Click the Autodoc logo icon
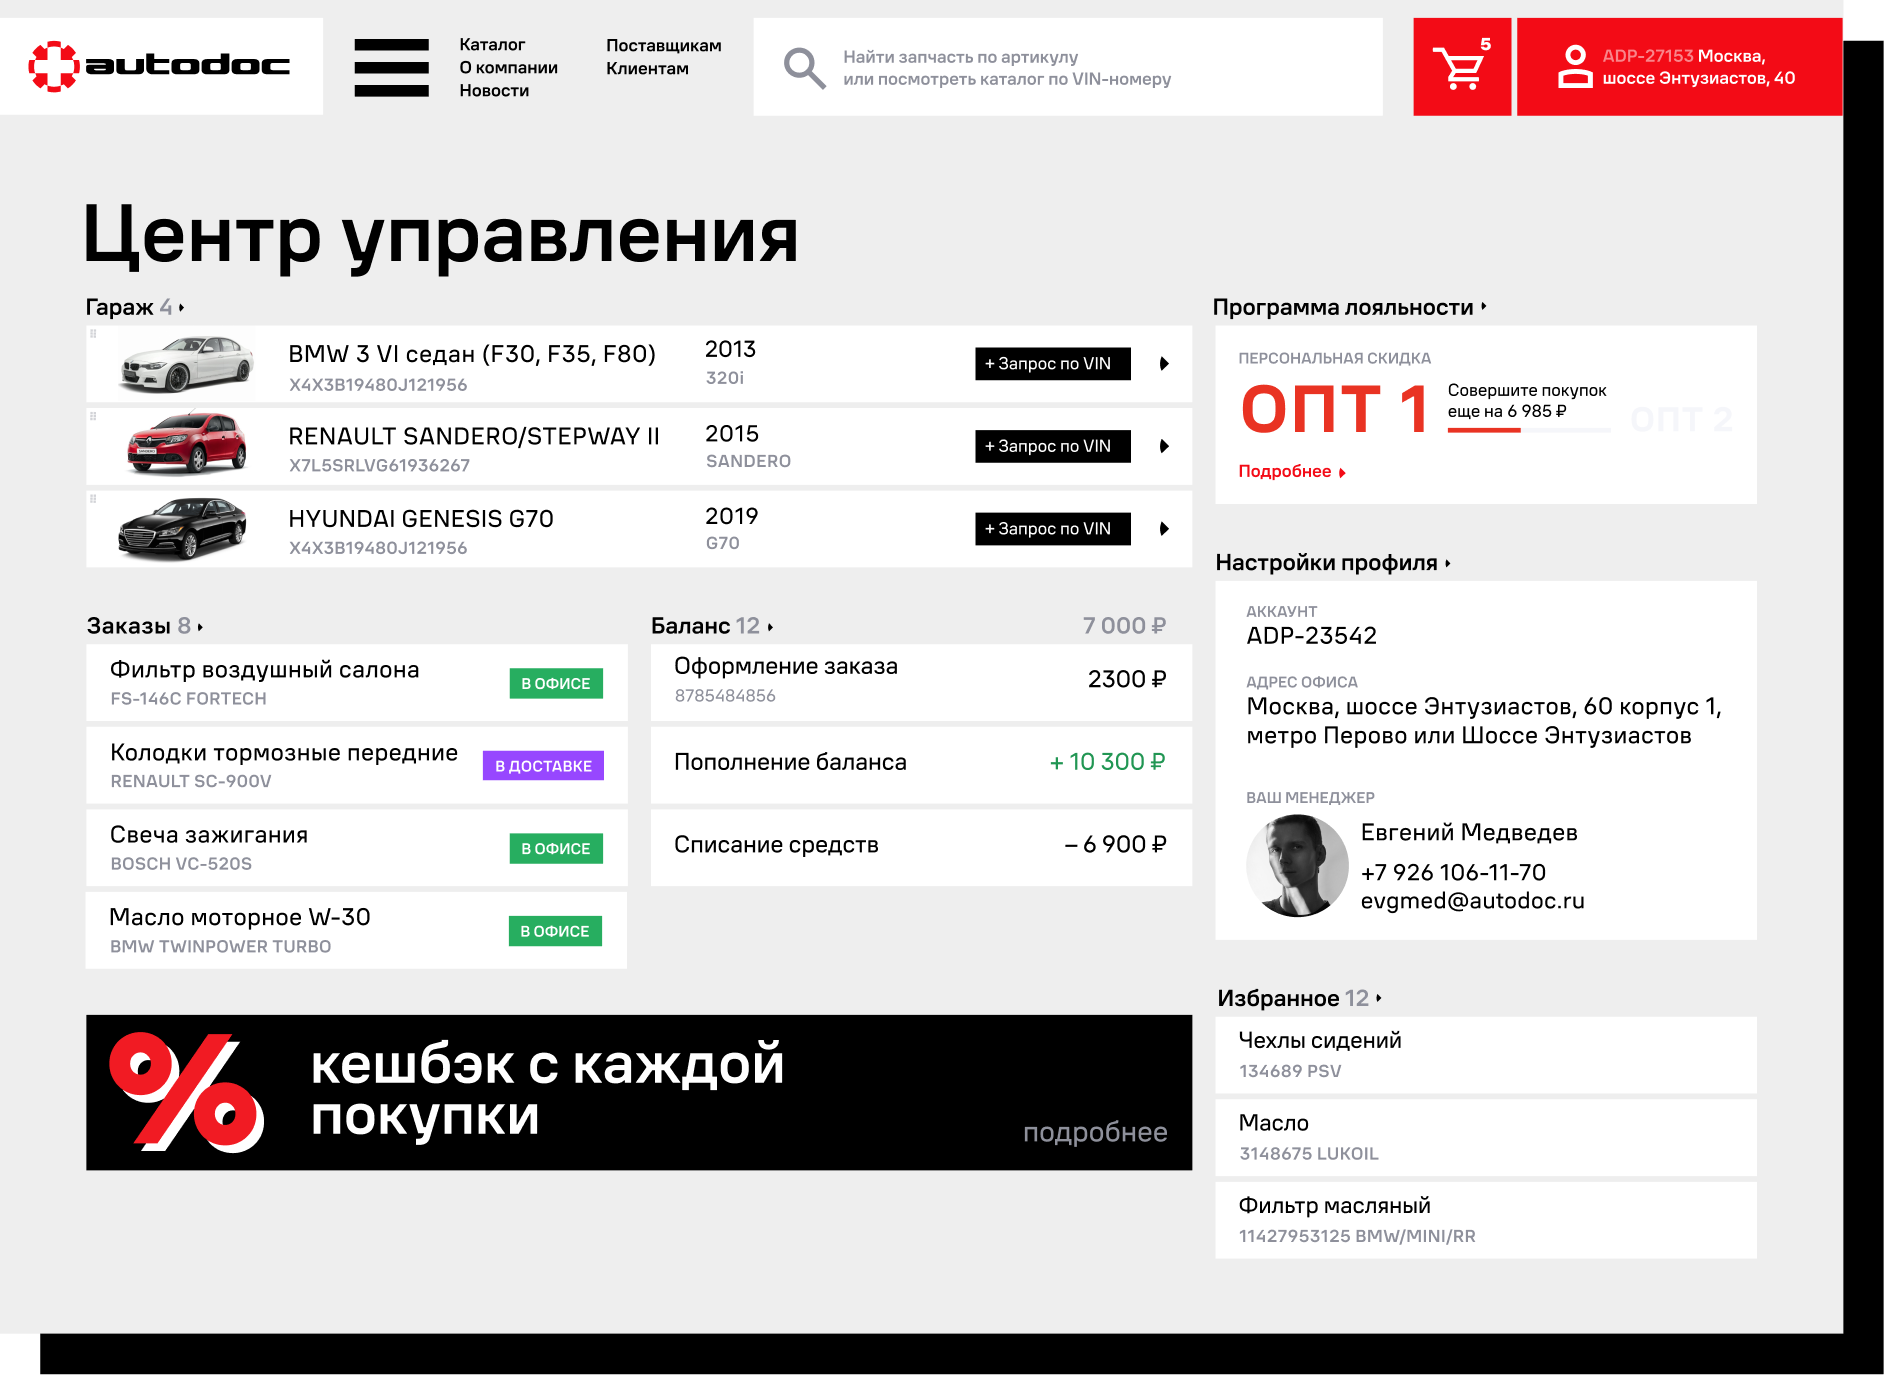Viewport: 1884px width, 1375px height. tap(51, 65)
